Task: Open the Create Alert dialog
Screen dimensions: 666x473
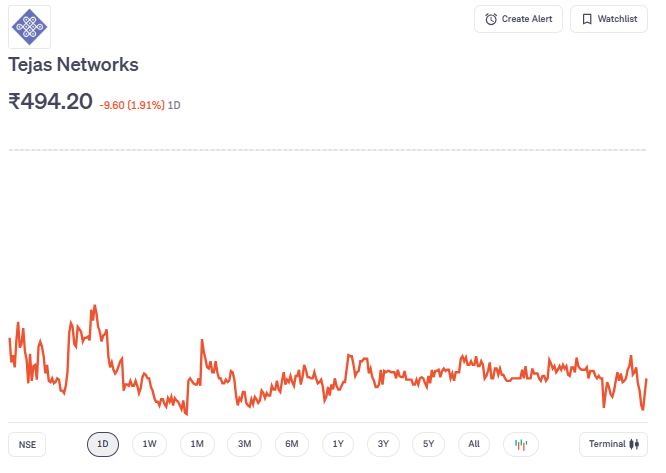Action: [518, 19]
